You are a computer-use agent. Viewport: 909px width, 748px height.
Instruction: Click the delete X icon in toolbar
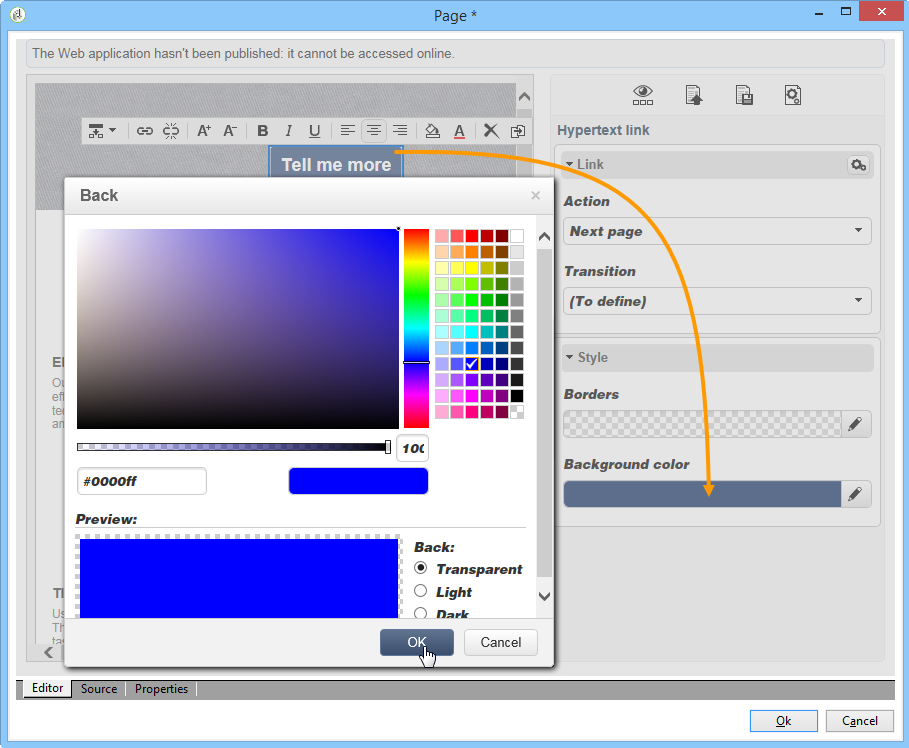pyautogui.click(x=491, y=130)
